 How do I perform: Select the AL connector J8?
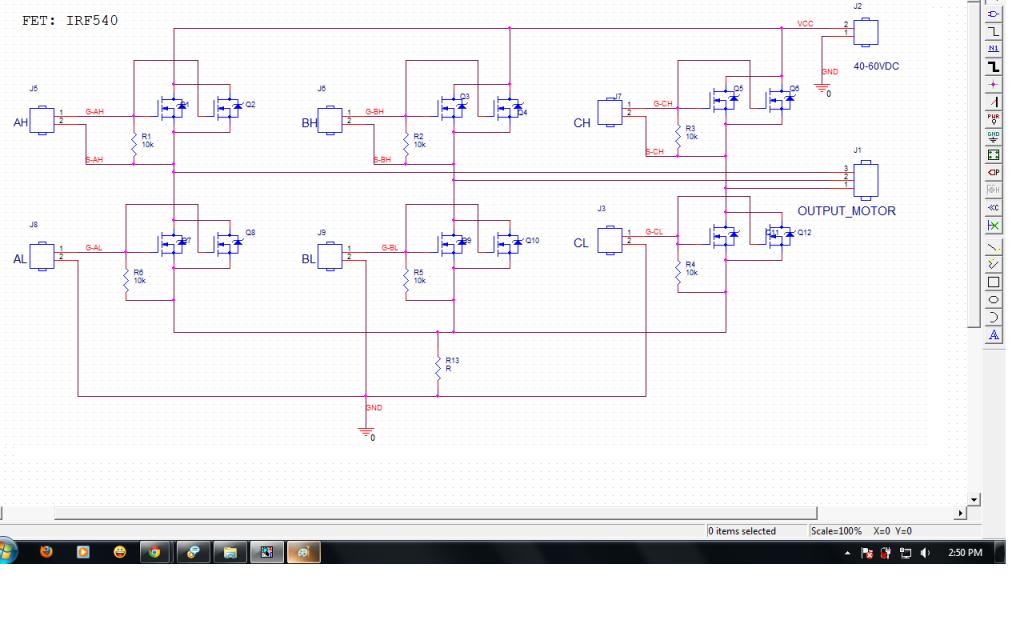tap(42, 255)
